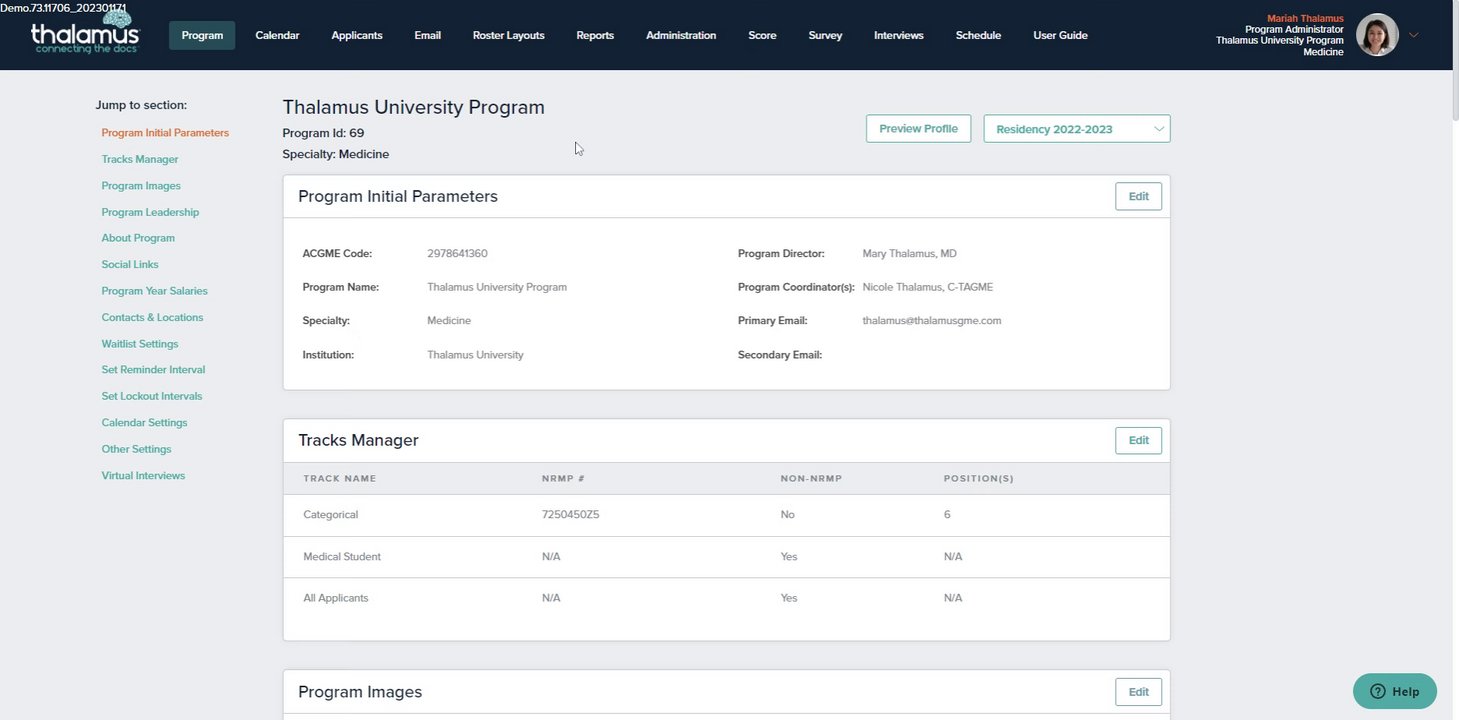Select the Interviews navigation item
Viewport: 1459px width, 720px height.
[898, 35]
